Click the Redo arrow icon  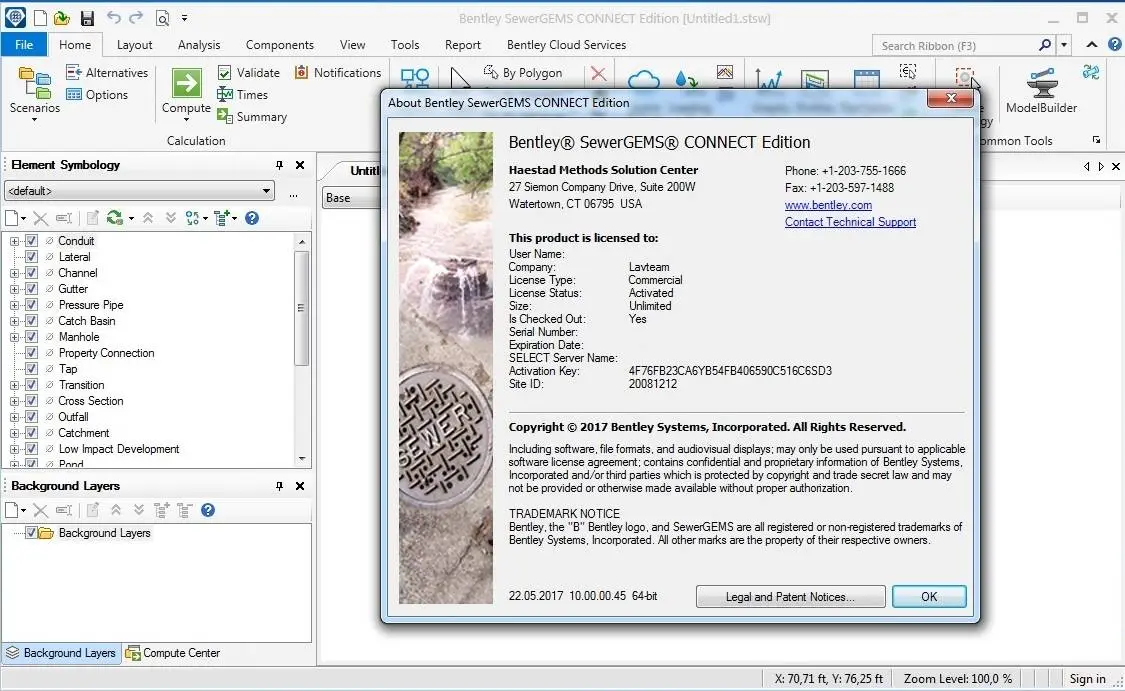pyautogui.click(x=136, y=17)
